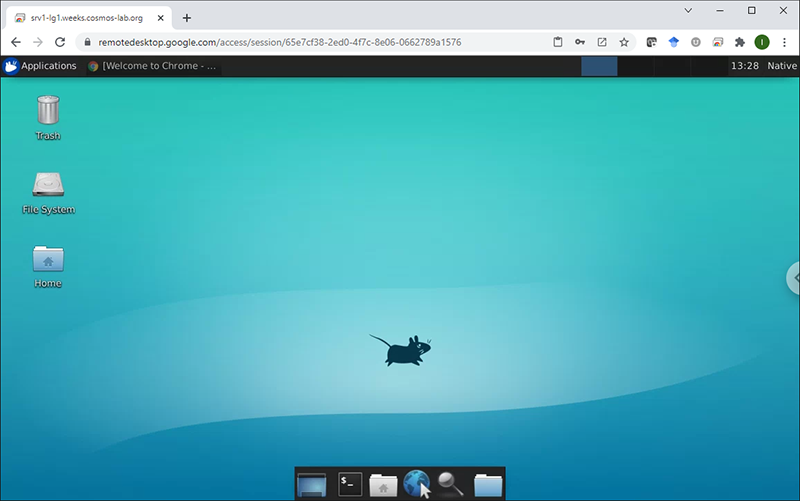Image resolution: width=800 pixels, height=501 pixels.
Task: Expand the remote desktop side panel arrow
Action: tap(794, 278)
